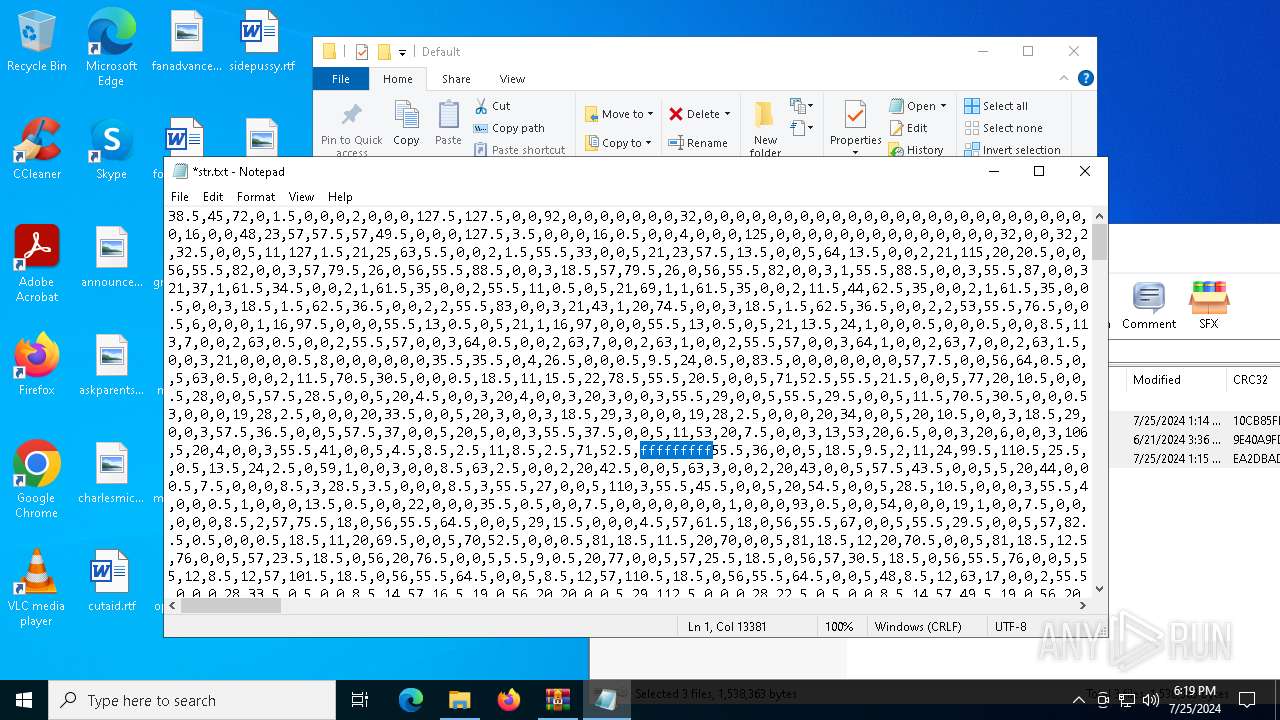
Task: Click the Copy icon in Explorer ribbon
Action: tap(406, 115)
